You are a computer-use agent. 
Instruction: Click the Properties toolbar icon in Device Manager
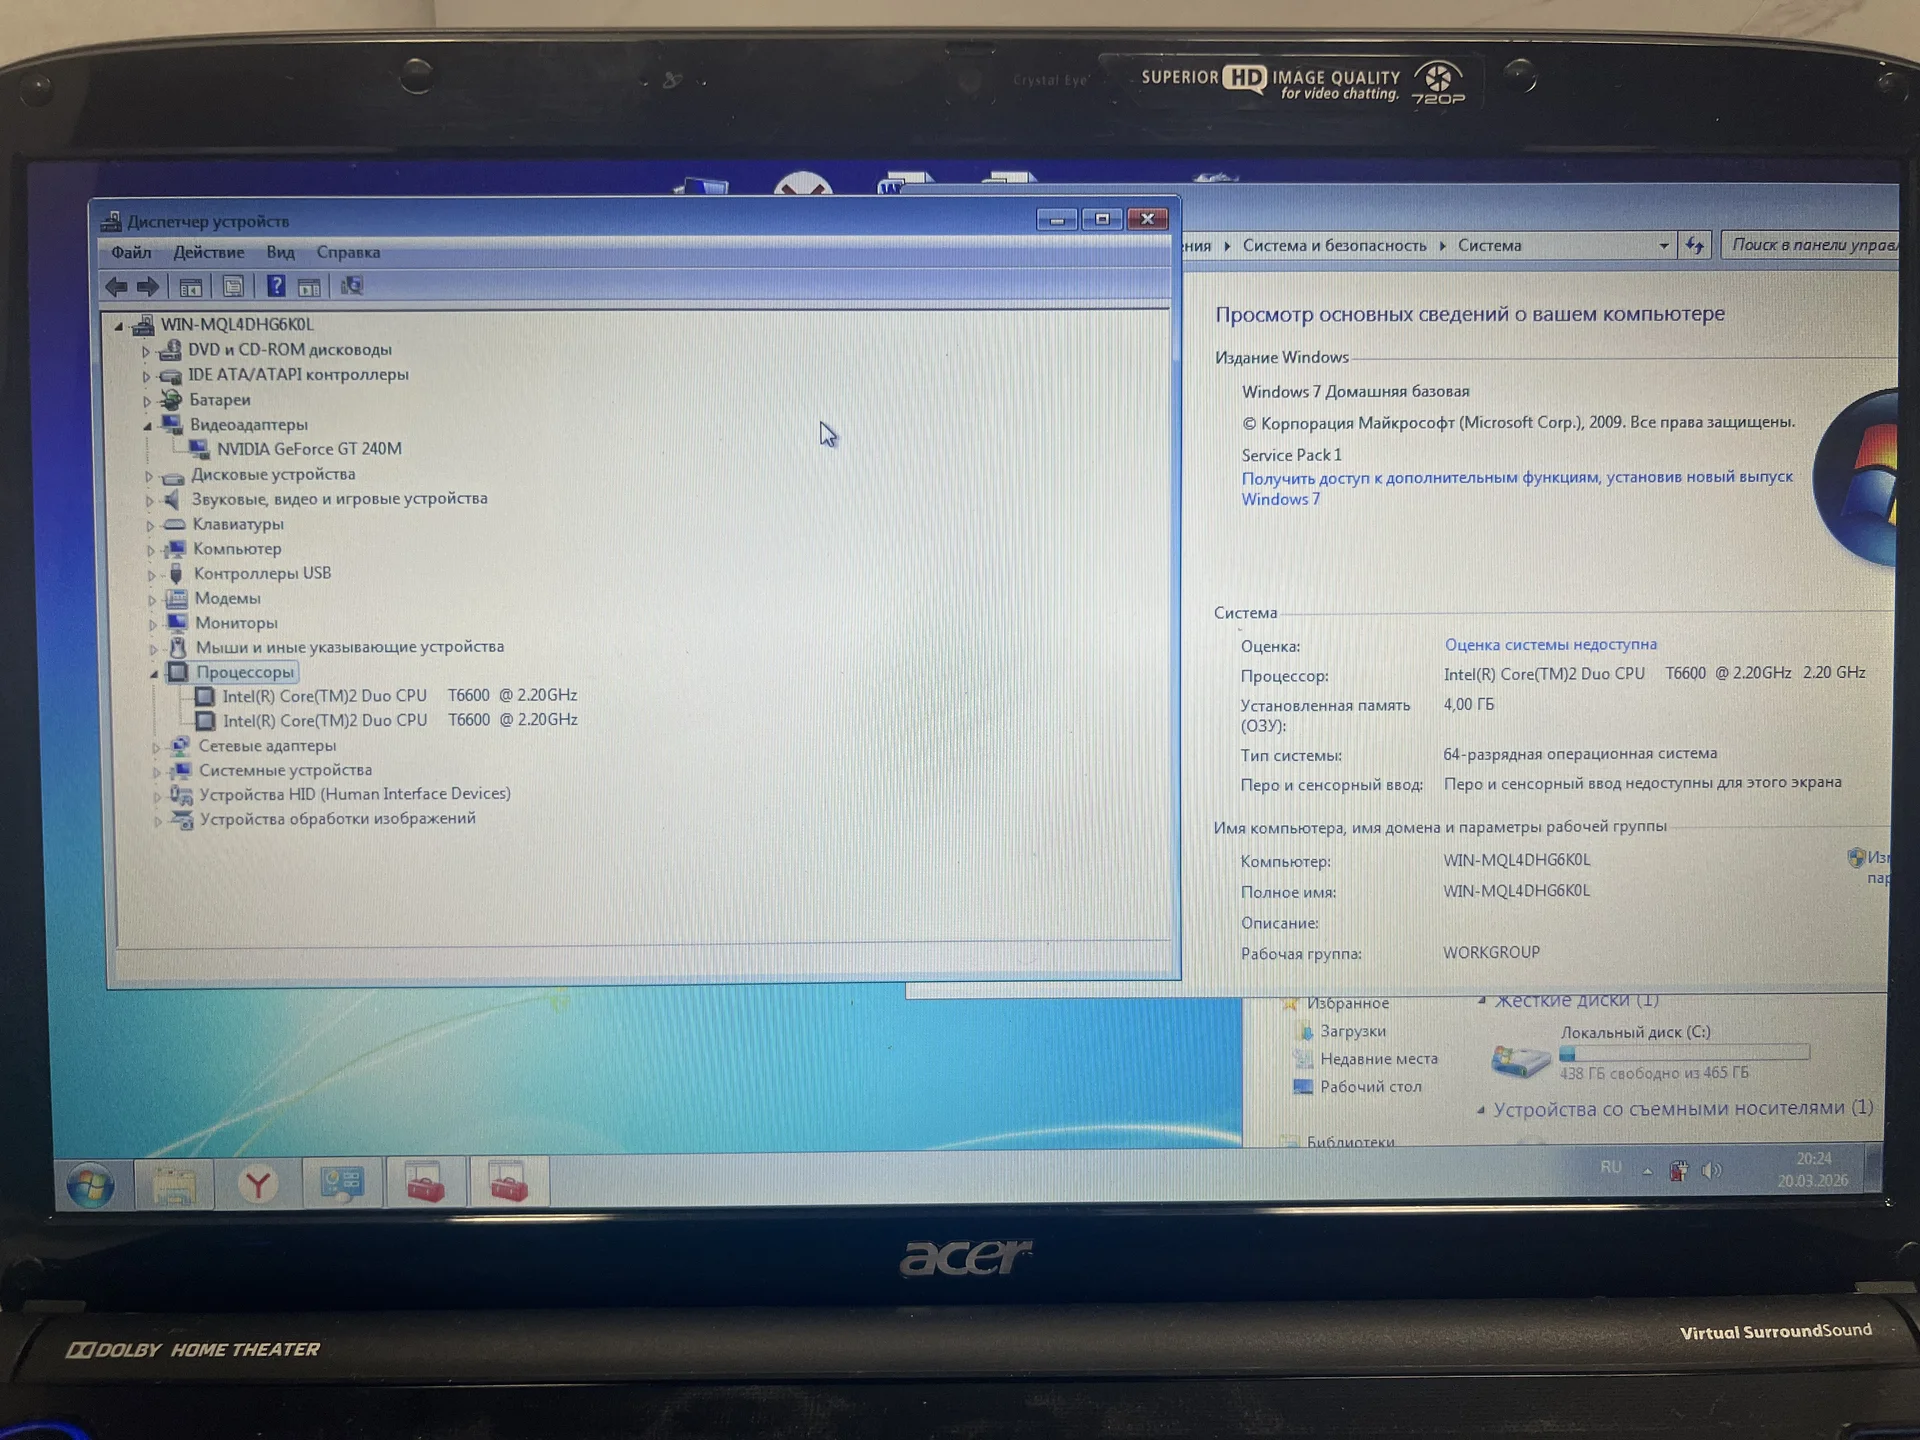pos(233,287)
